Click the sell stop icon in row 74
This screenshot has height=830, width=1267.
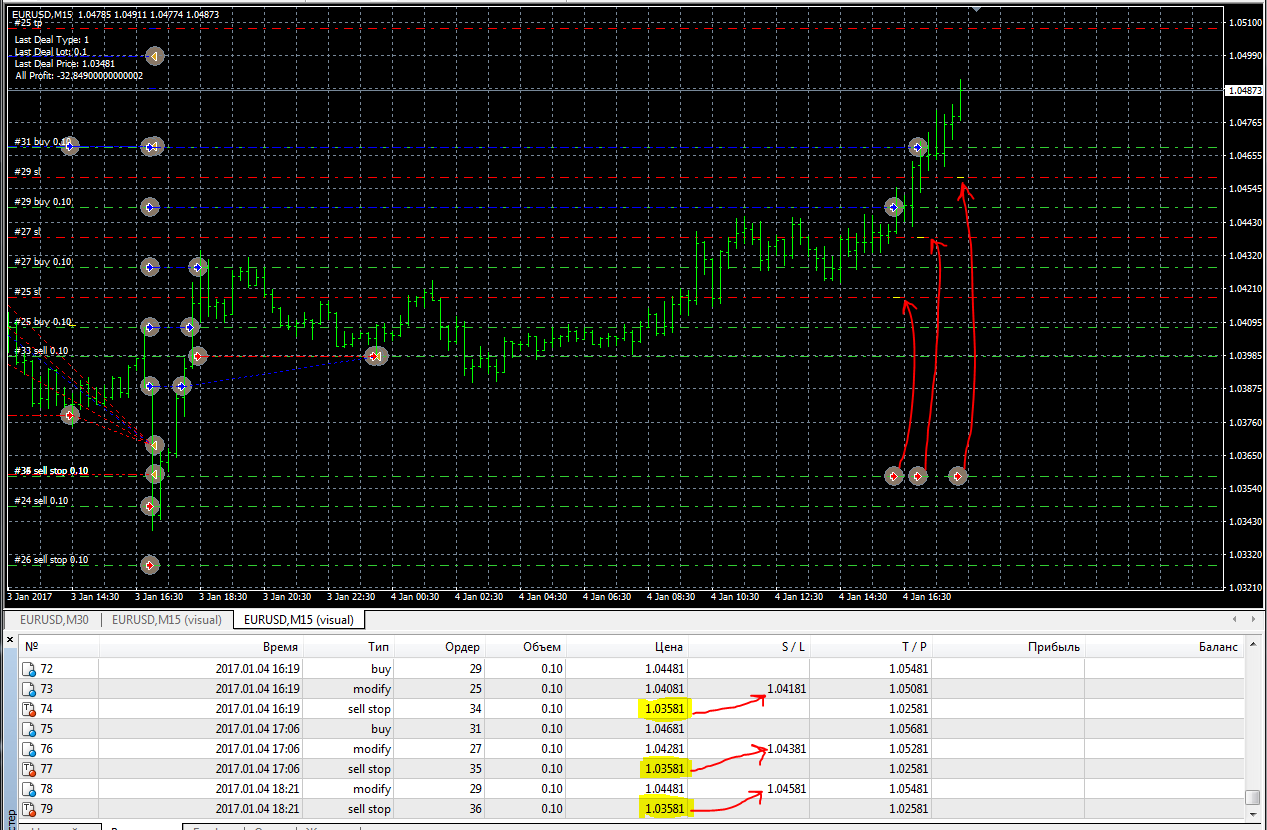pos(29,709)
